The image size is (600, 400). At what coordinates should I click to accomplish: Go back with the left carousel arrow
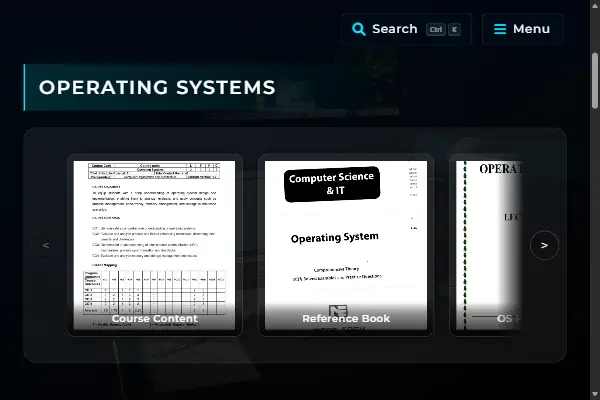46,245
